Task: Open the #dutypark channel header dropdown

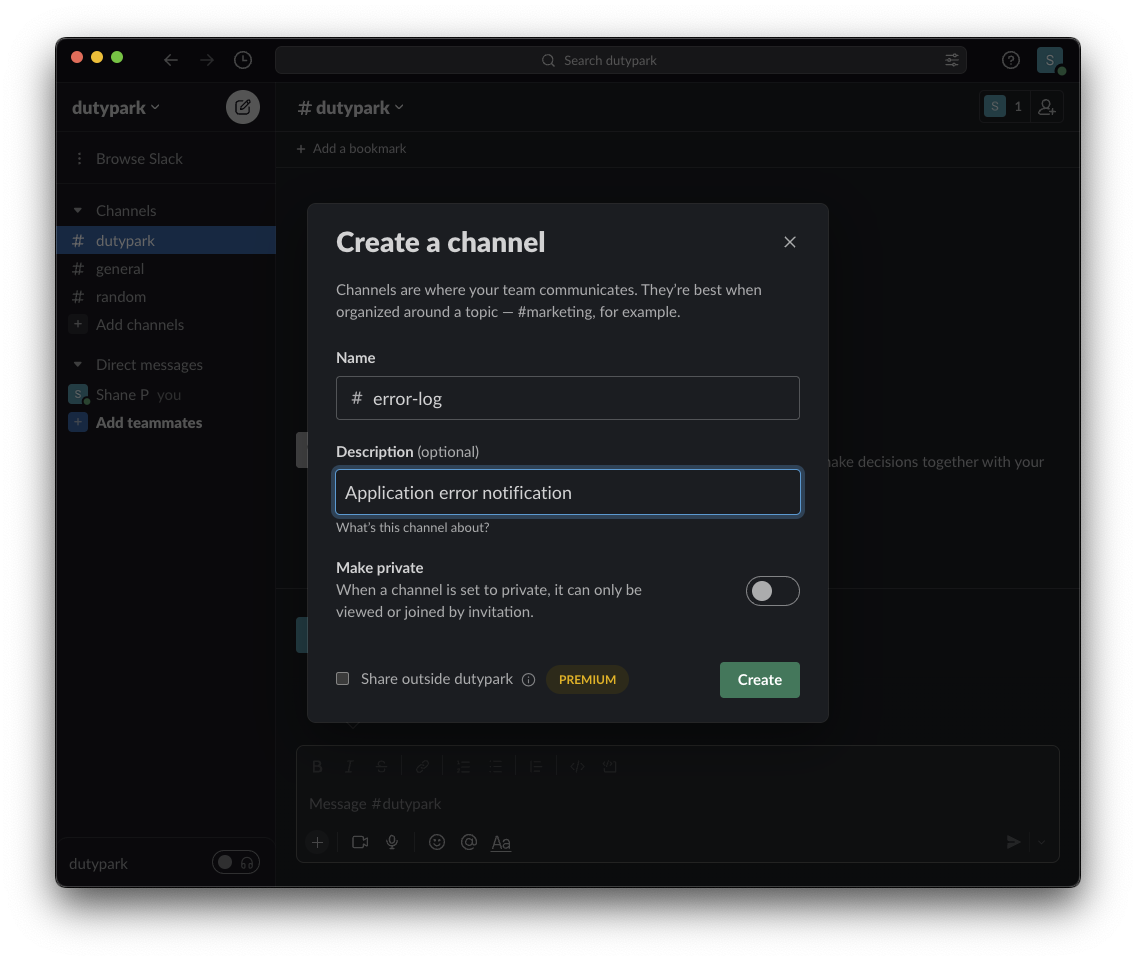Action: pos(351,108)
